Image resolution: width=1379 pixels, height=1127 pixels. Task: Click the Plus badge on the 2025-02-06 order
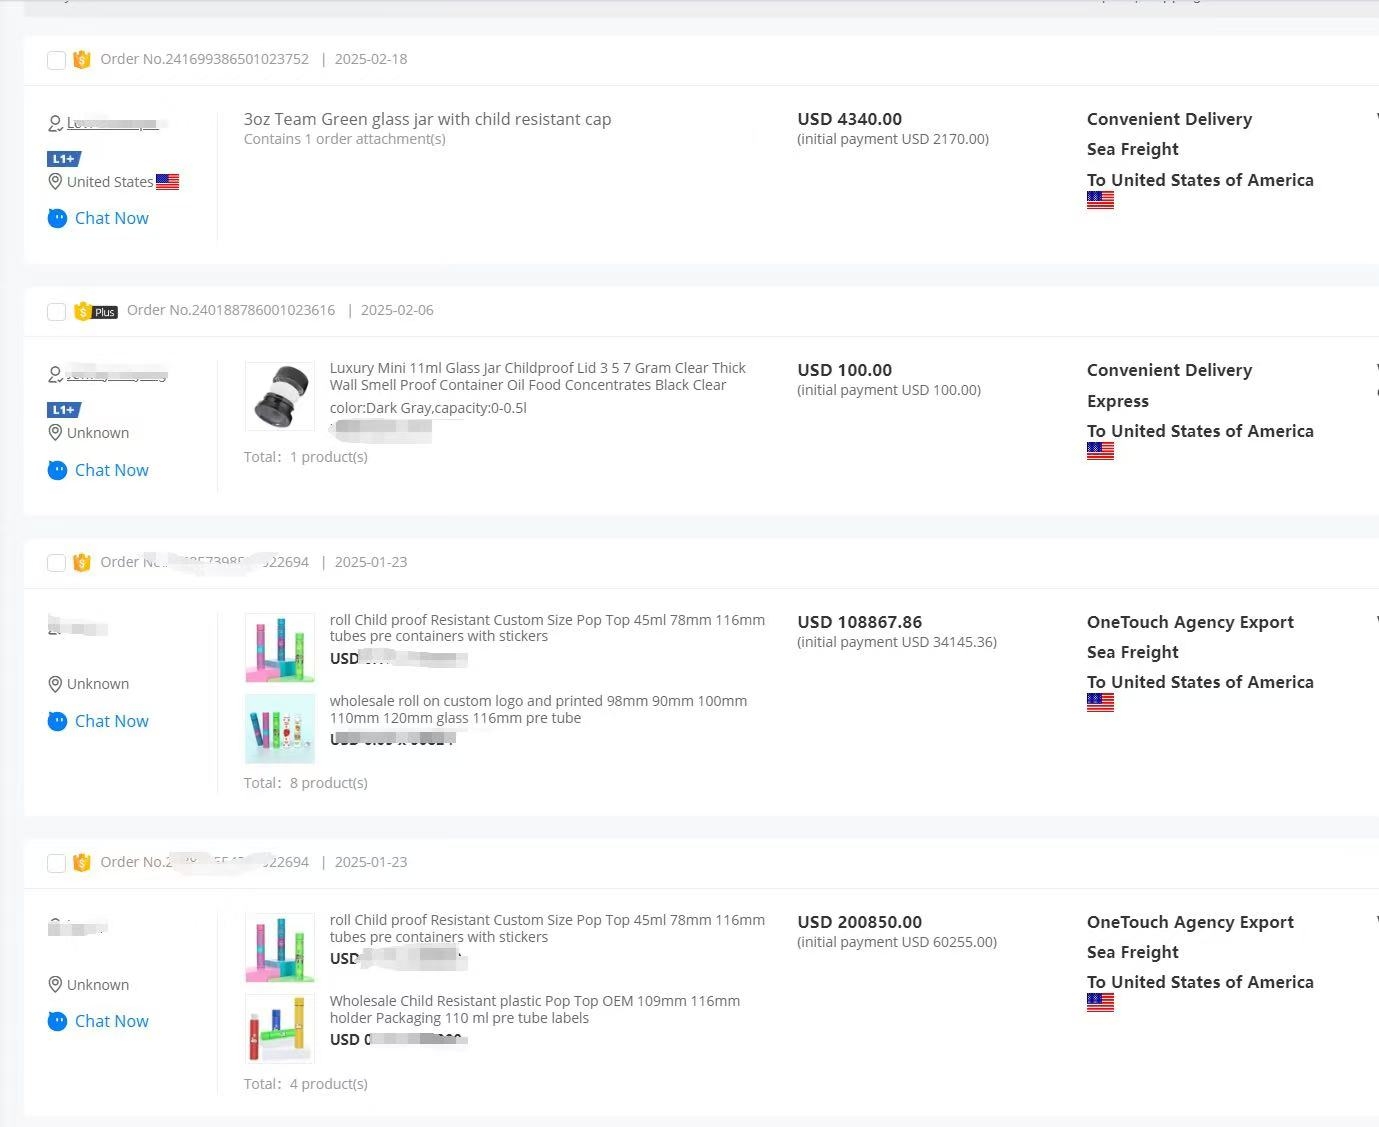click(x=105, y=312)
